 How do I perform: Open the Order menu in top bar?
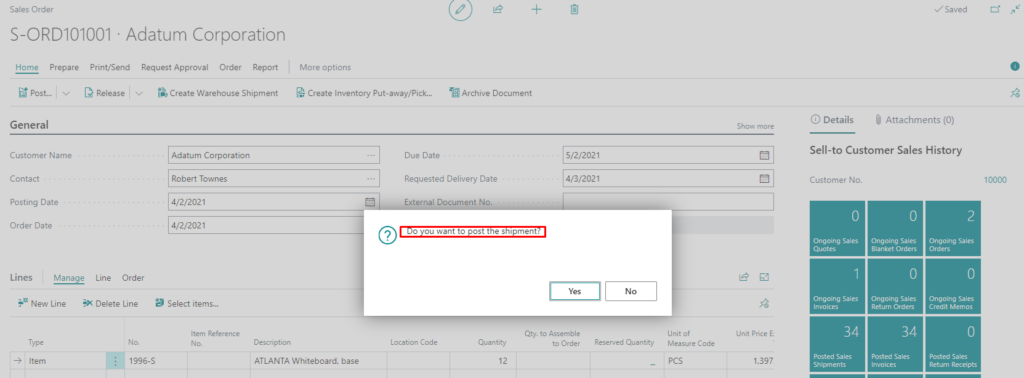tap(231, 67)
